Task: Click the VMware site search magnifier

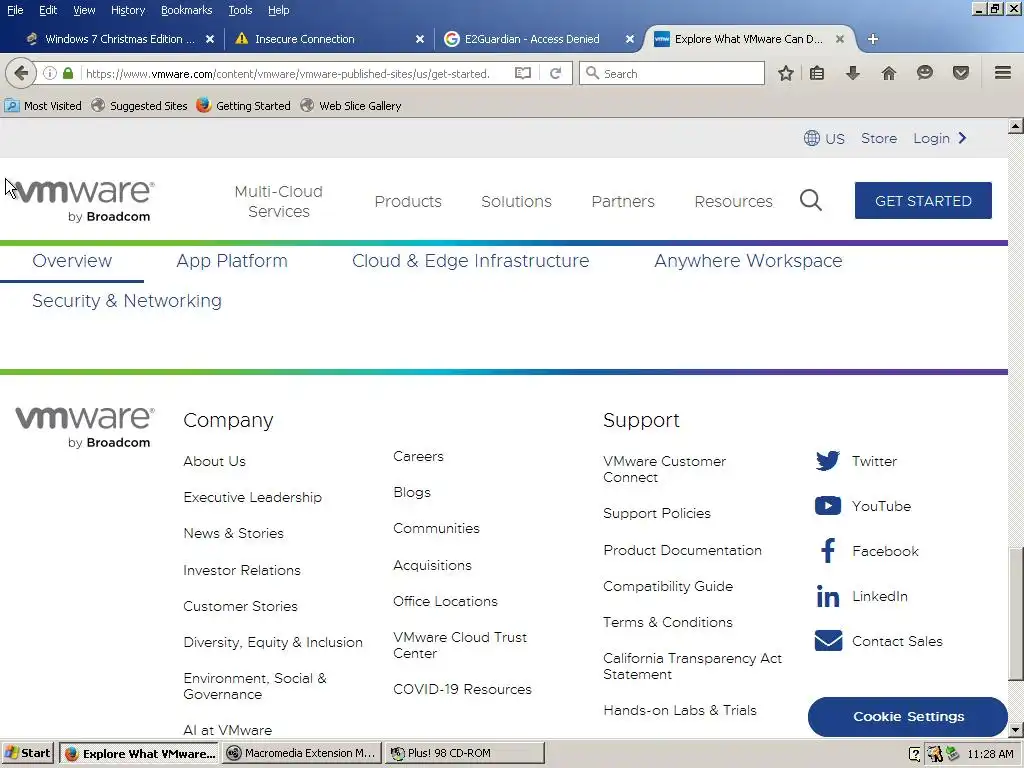Action: (x=810, y=200)
